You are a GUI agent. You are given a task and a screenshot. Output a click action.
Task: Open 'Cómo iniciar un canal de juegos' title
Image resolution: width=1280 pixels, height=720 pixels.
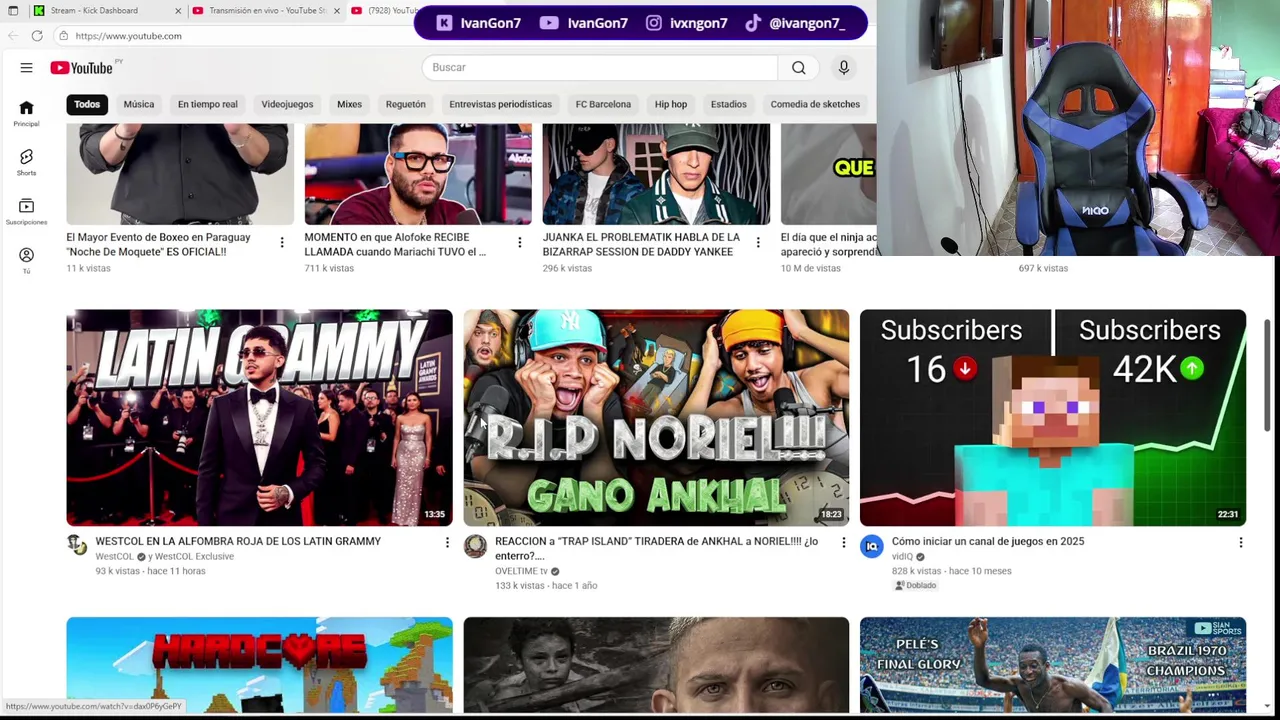988,541
